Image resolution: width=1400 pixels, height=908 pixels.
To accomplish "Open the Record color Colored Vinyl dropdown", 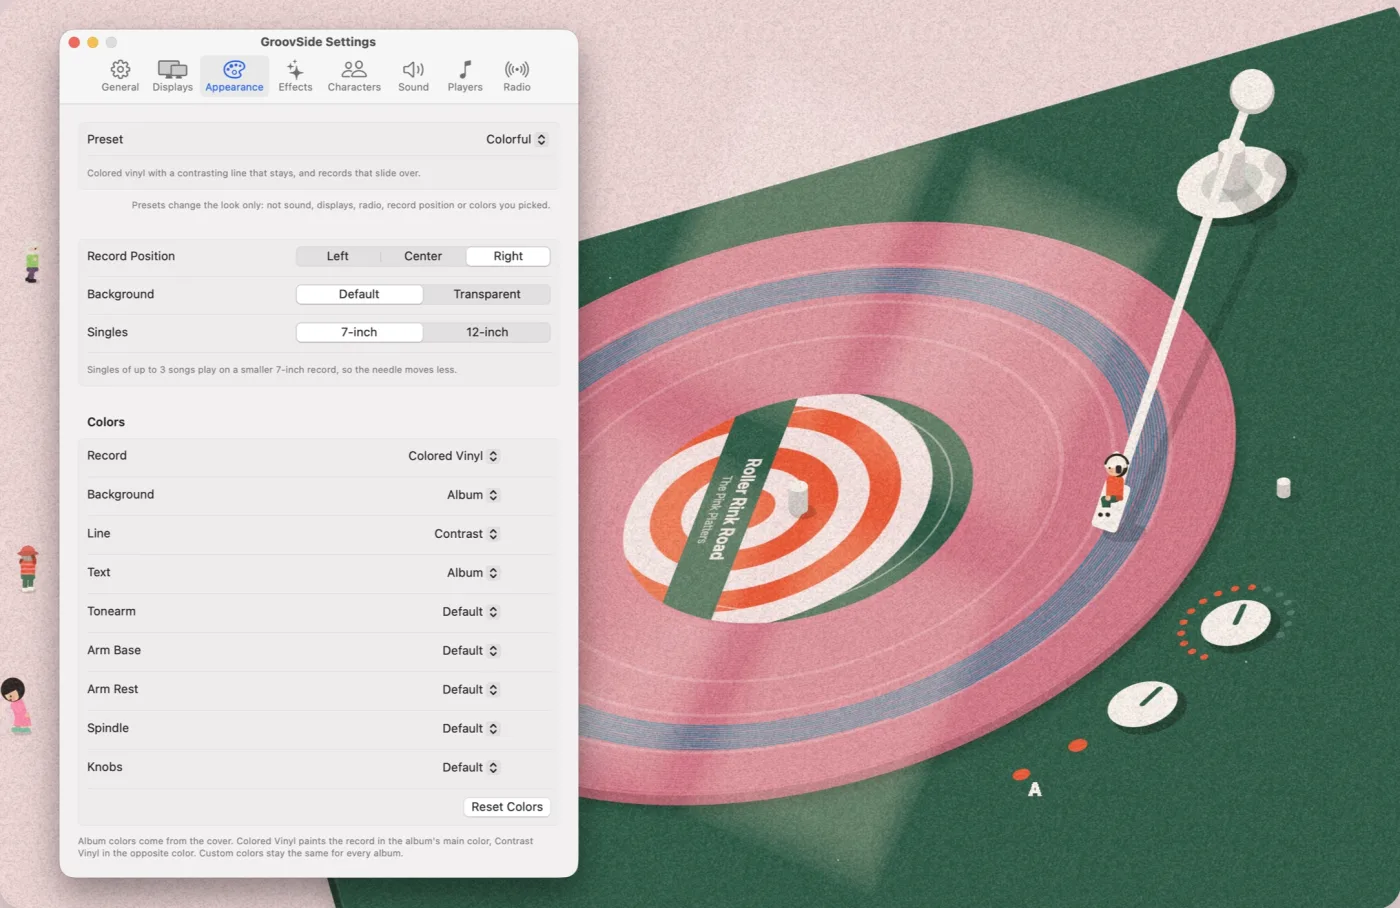I will [x=453, y=456].
